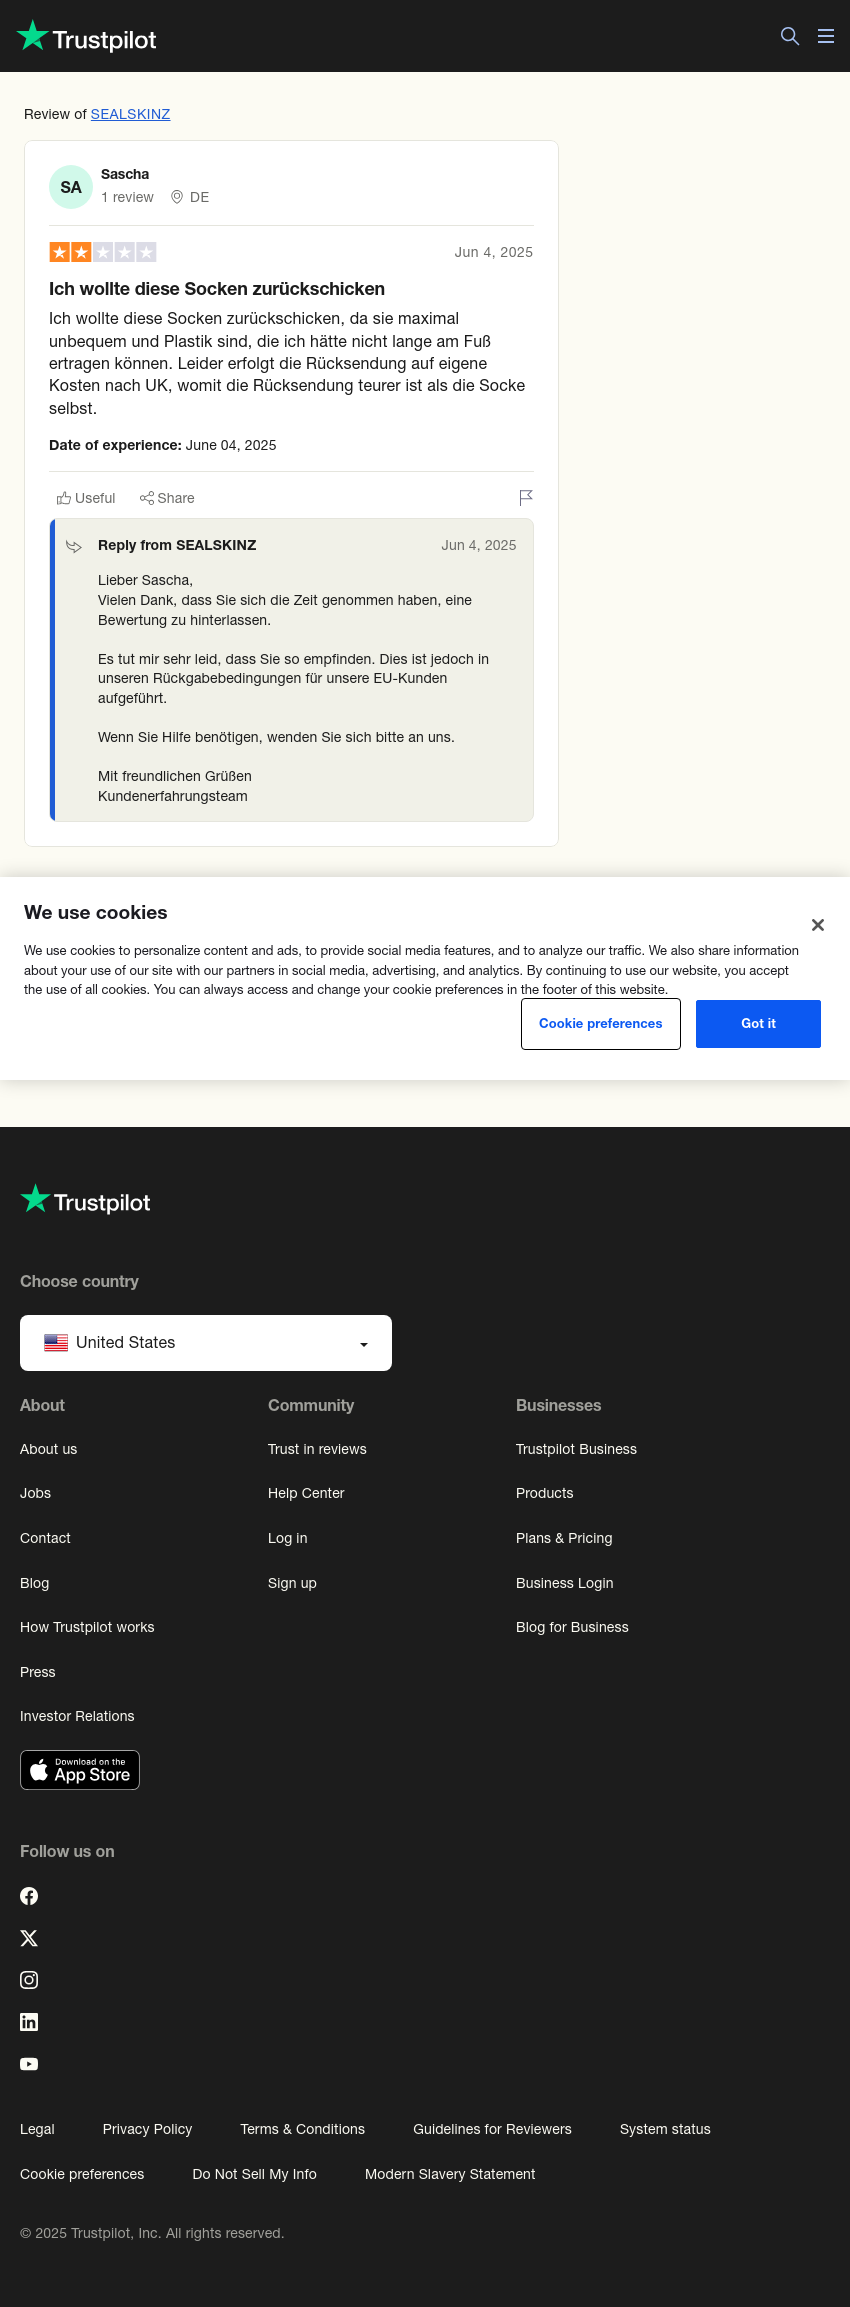Open the Press footer link
Image resolution: width=850 pixels, height=2307 pixels.
pyautogui.click(x=38, y=1672)
